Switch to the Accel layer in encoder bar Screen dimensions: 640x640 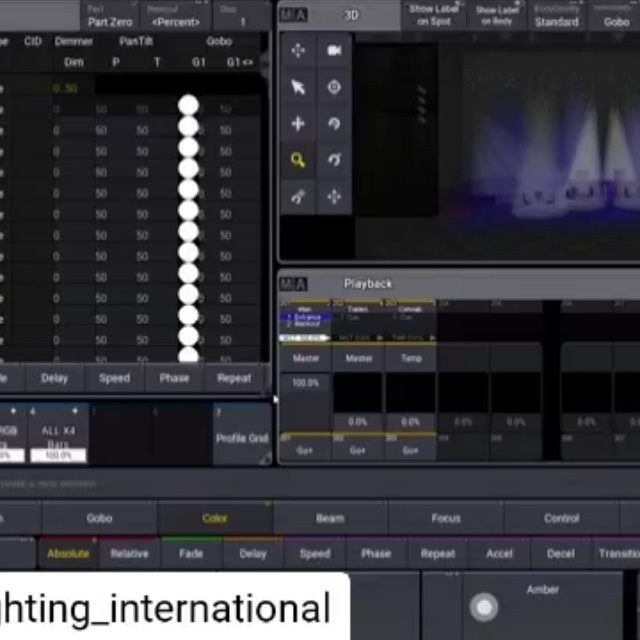pyautogui.click(x=499, y=553)
